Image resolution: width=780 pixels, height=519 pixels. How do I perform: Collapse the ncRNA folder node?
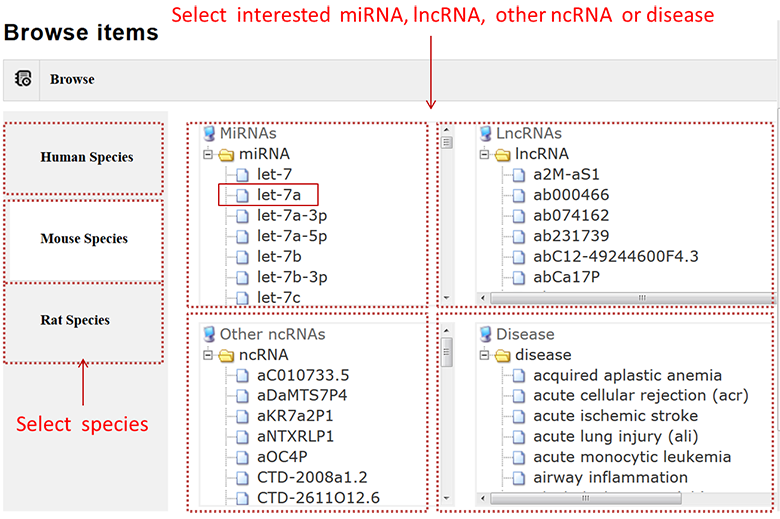[x=209, y=355]
